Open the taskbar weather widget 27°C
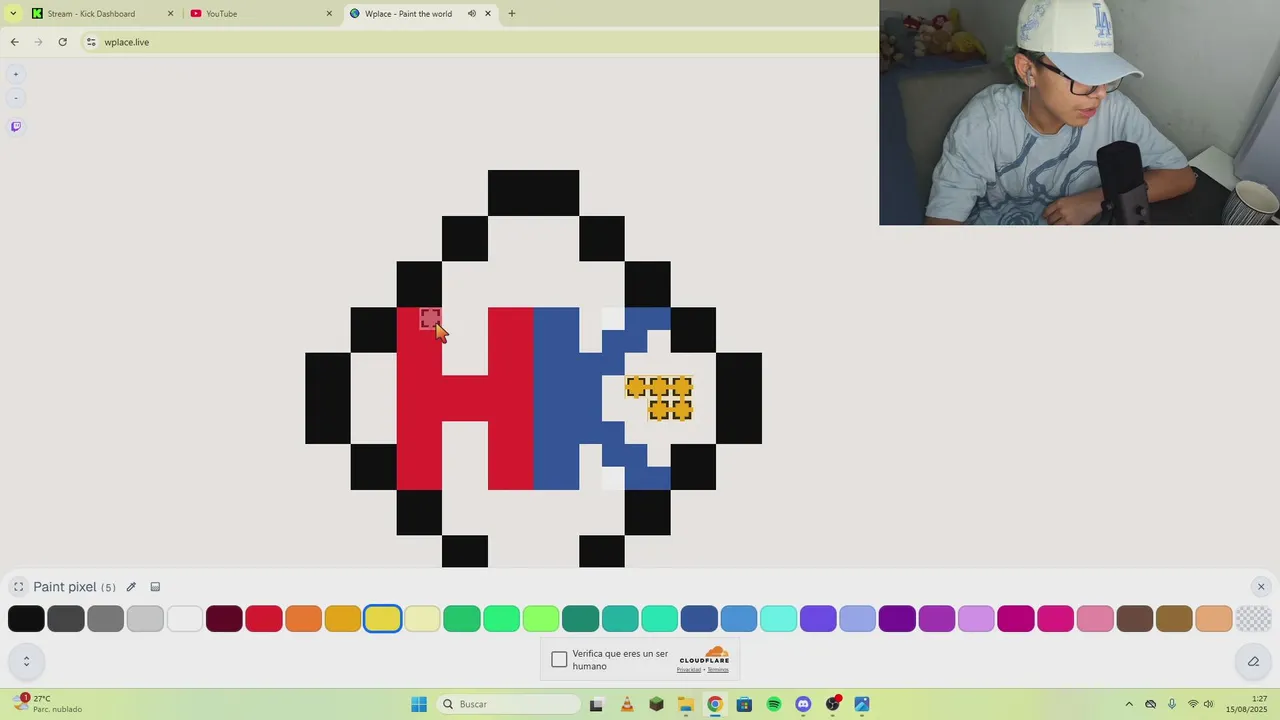This screenshot has width=1280, height=720. tap(48, 704)
